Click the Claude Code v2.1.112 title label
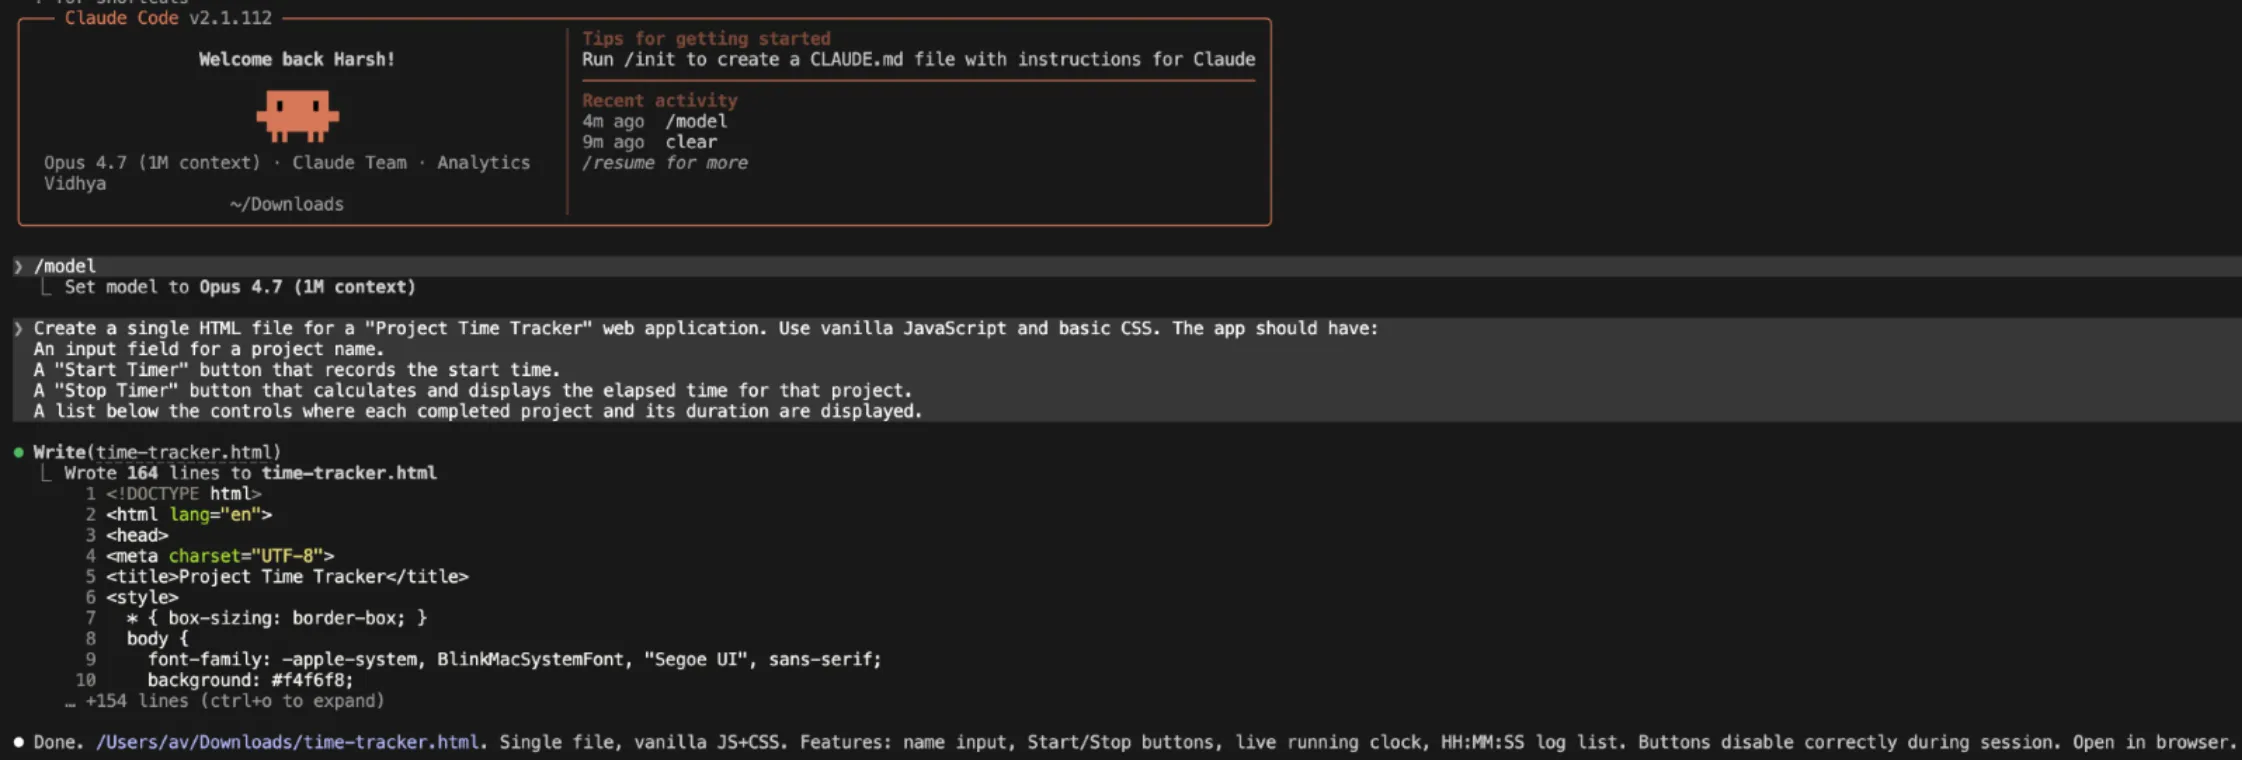 pyautogui.click(x=168, y=18)
